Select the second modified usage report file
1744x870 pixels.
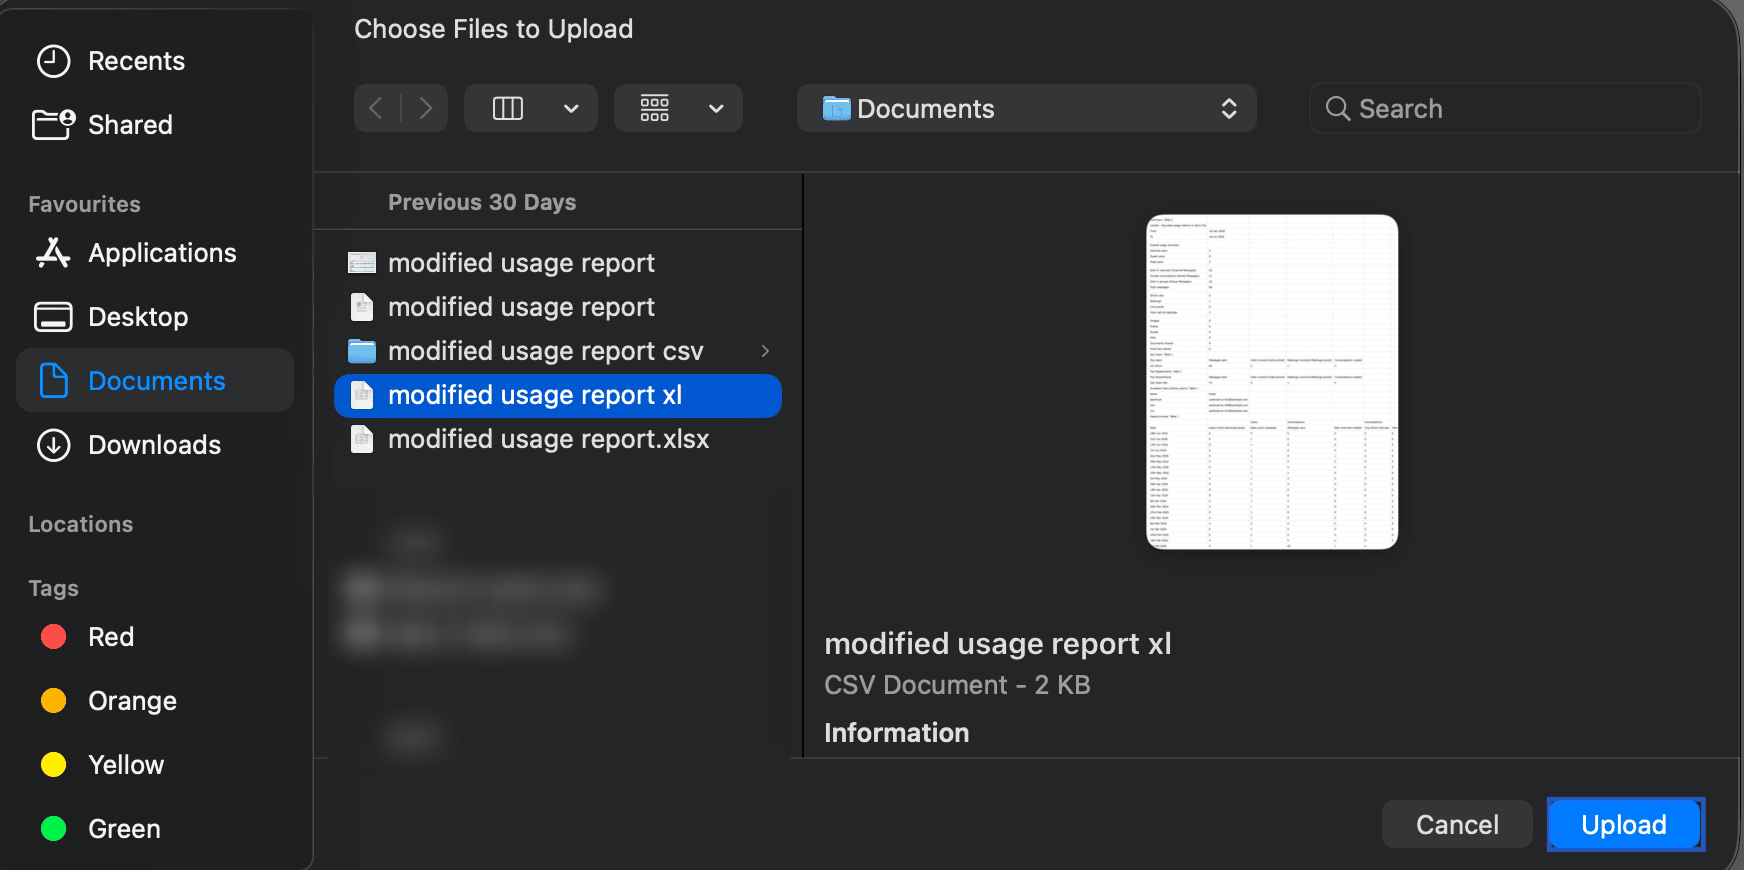point(558,307)
